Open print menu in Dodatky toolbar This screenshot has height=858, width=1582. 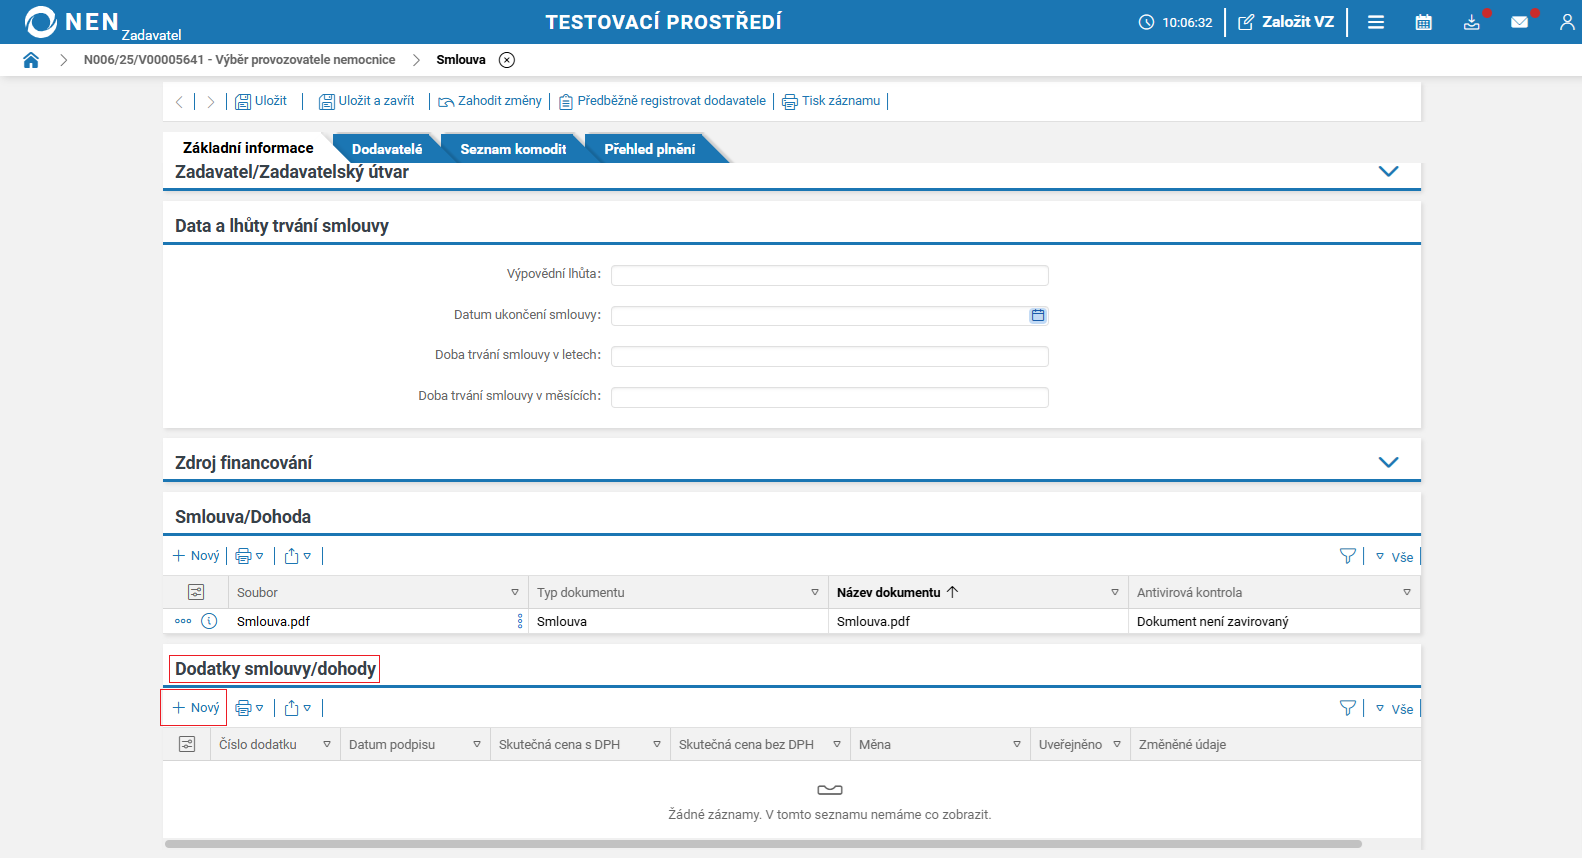[x=249, y=708]
